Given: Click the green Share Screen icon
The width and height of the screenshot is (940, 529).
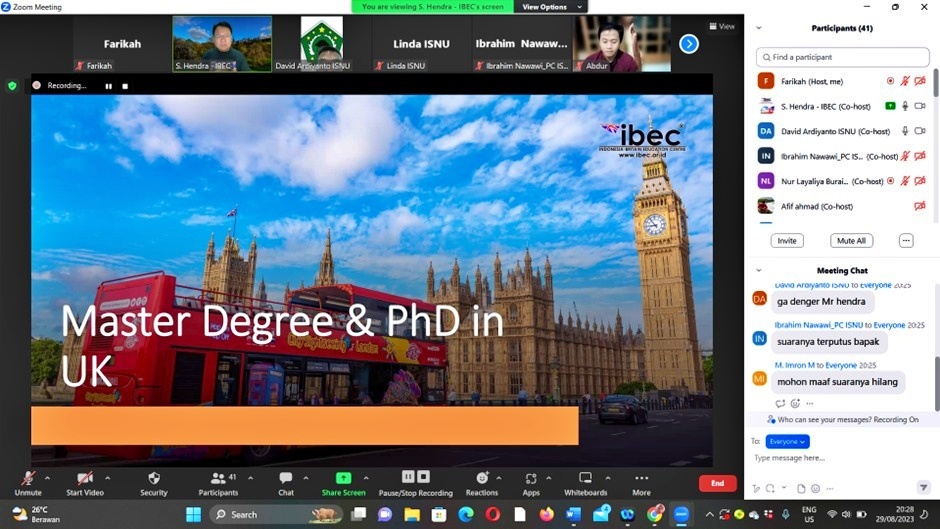Looking at the screenshot, I should pos(343,478).
